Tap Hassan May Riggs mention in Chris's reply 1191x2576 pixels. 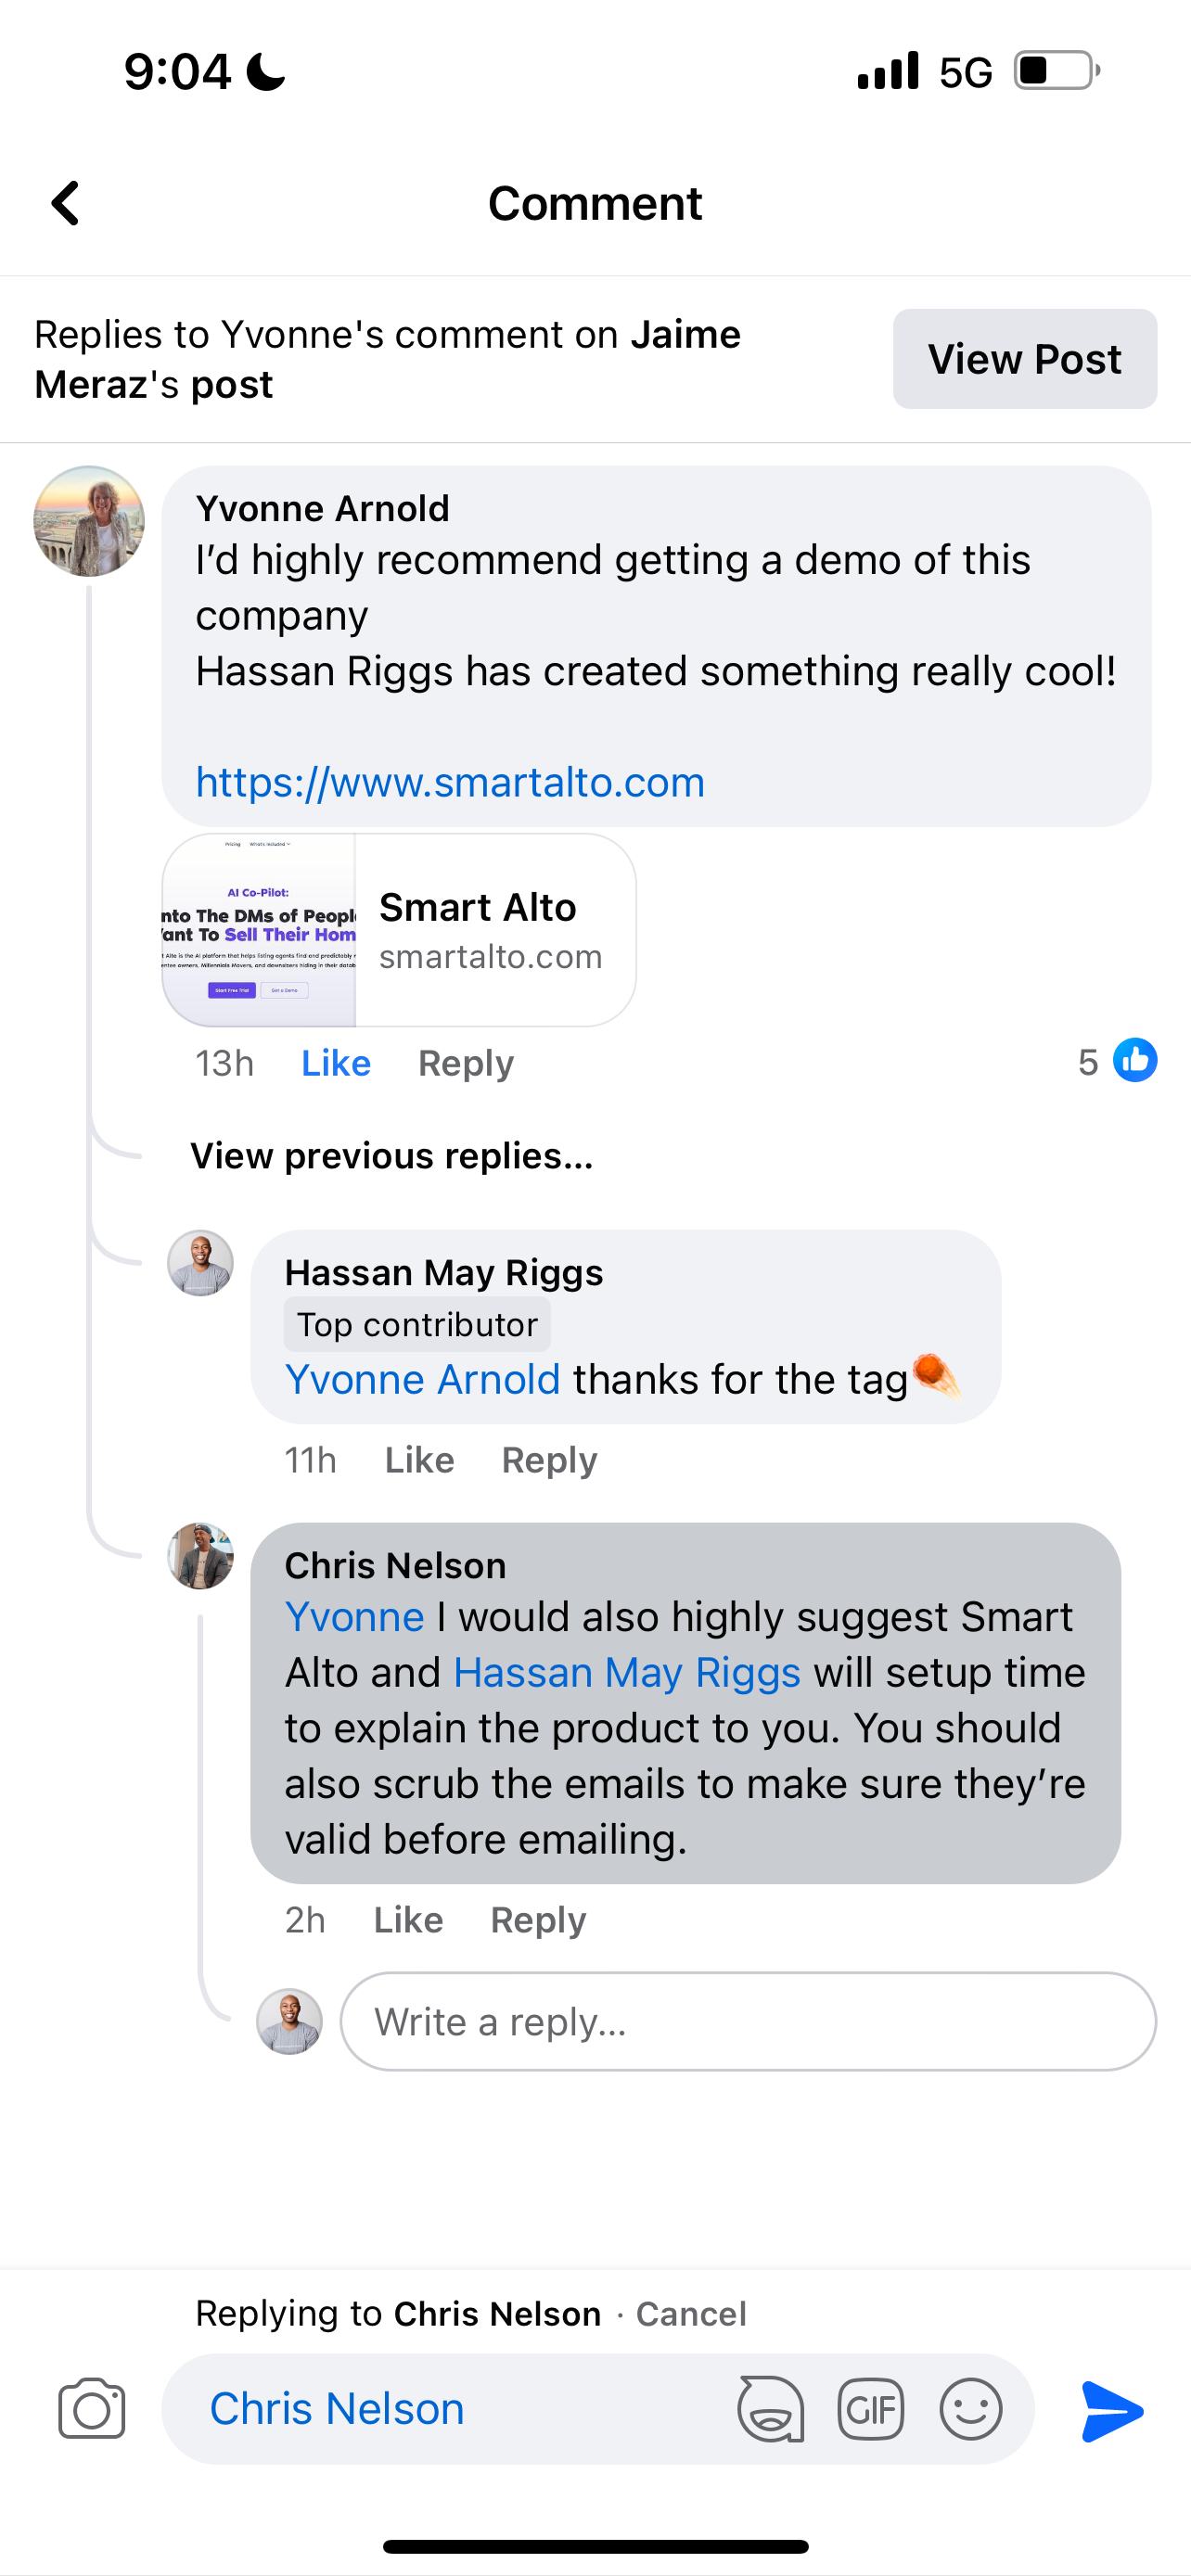tap(627, 1672)
